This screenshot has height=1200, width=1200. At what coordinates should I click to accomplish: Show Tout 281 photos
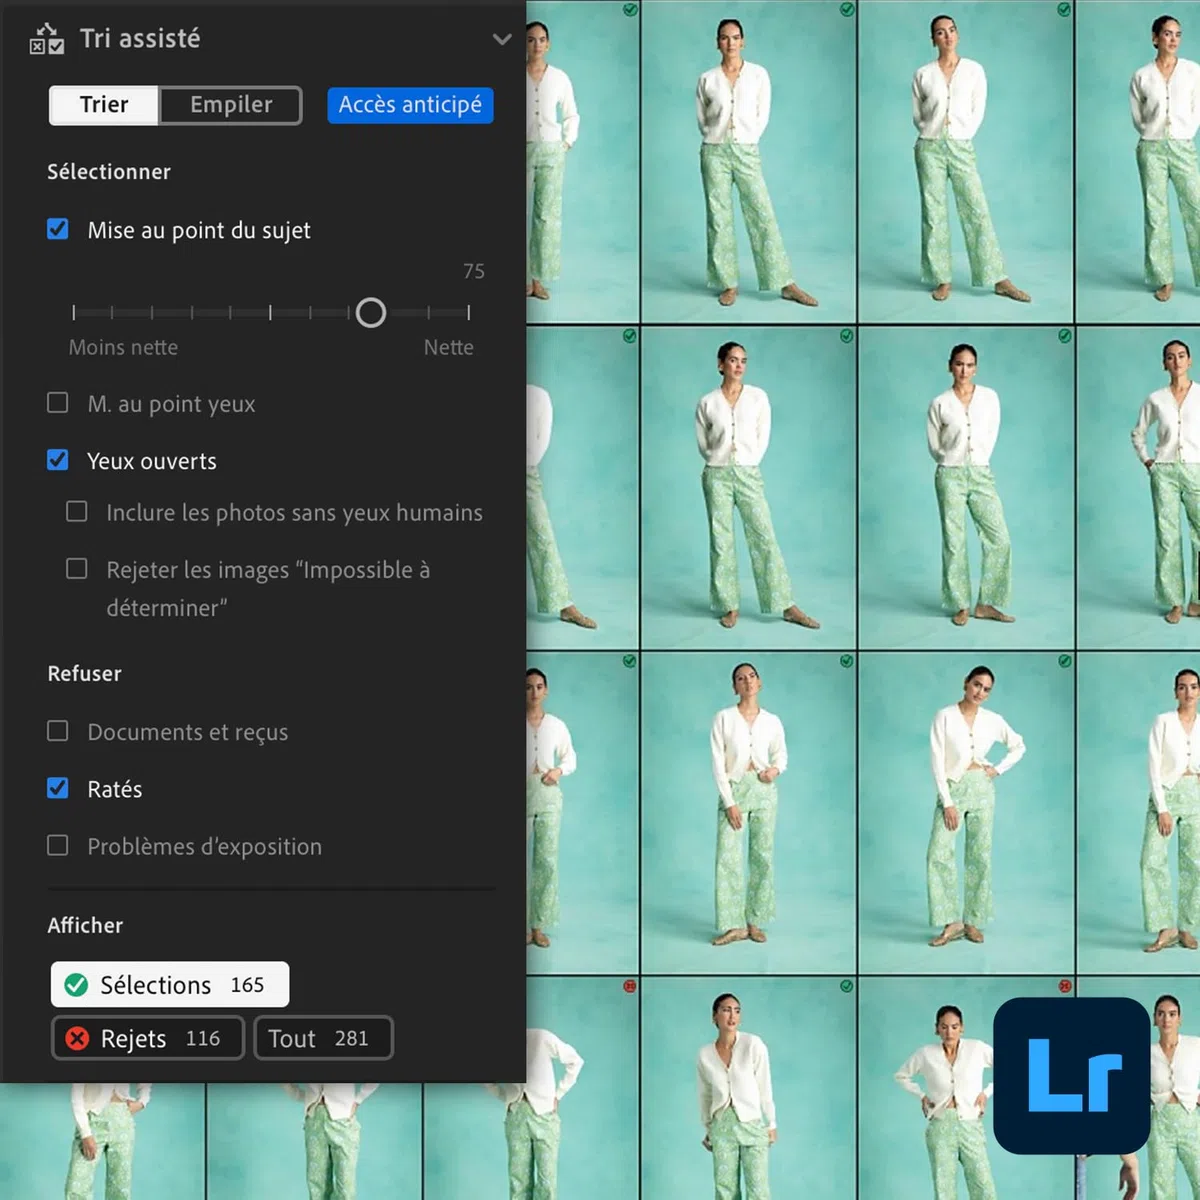[x=324, y=1038]
